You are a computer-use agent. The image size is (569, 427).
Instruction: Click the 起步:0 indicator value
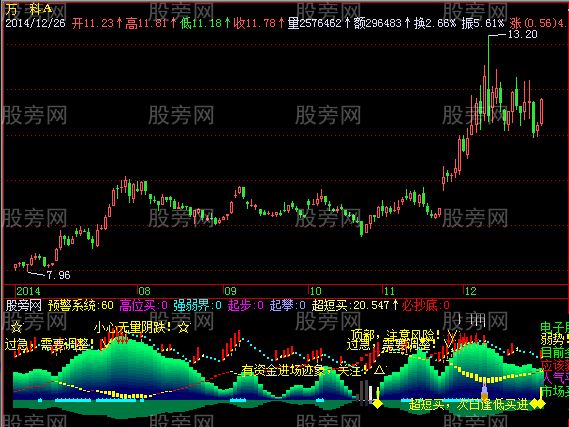point(245,305)
